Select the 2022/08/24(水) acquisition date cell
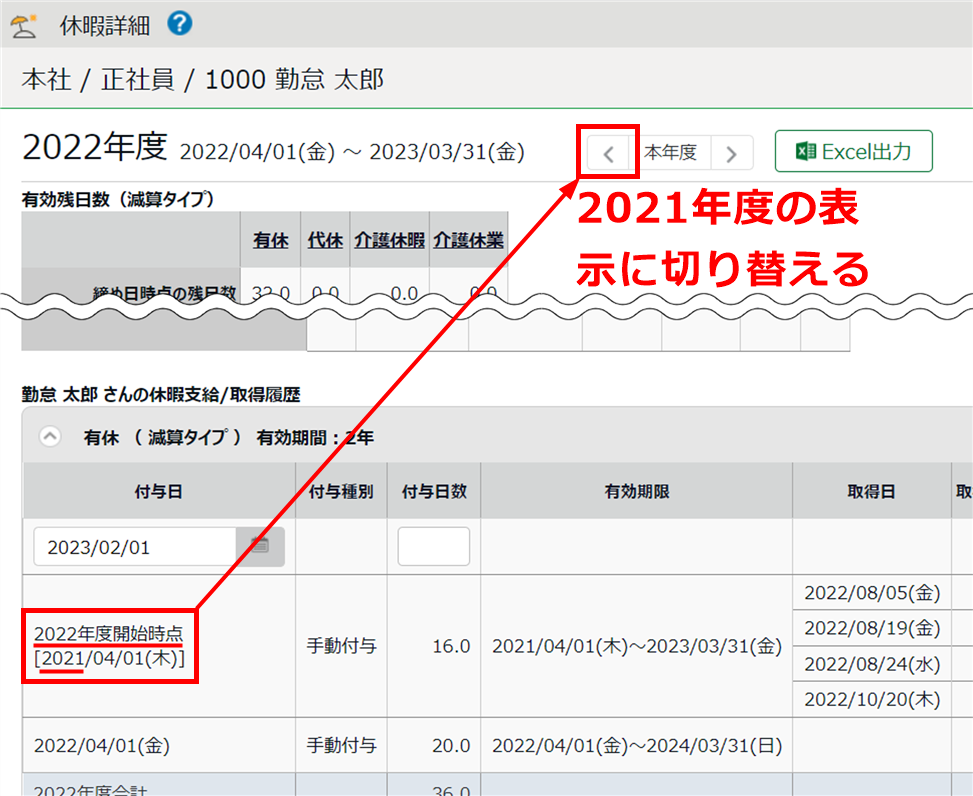 (872, 664)
